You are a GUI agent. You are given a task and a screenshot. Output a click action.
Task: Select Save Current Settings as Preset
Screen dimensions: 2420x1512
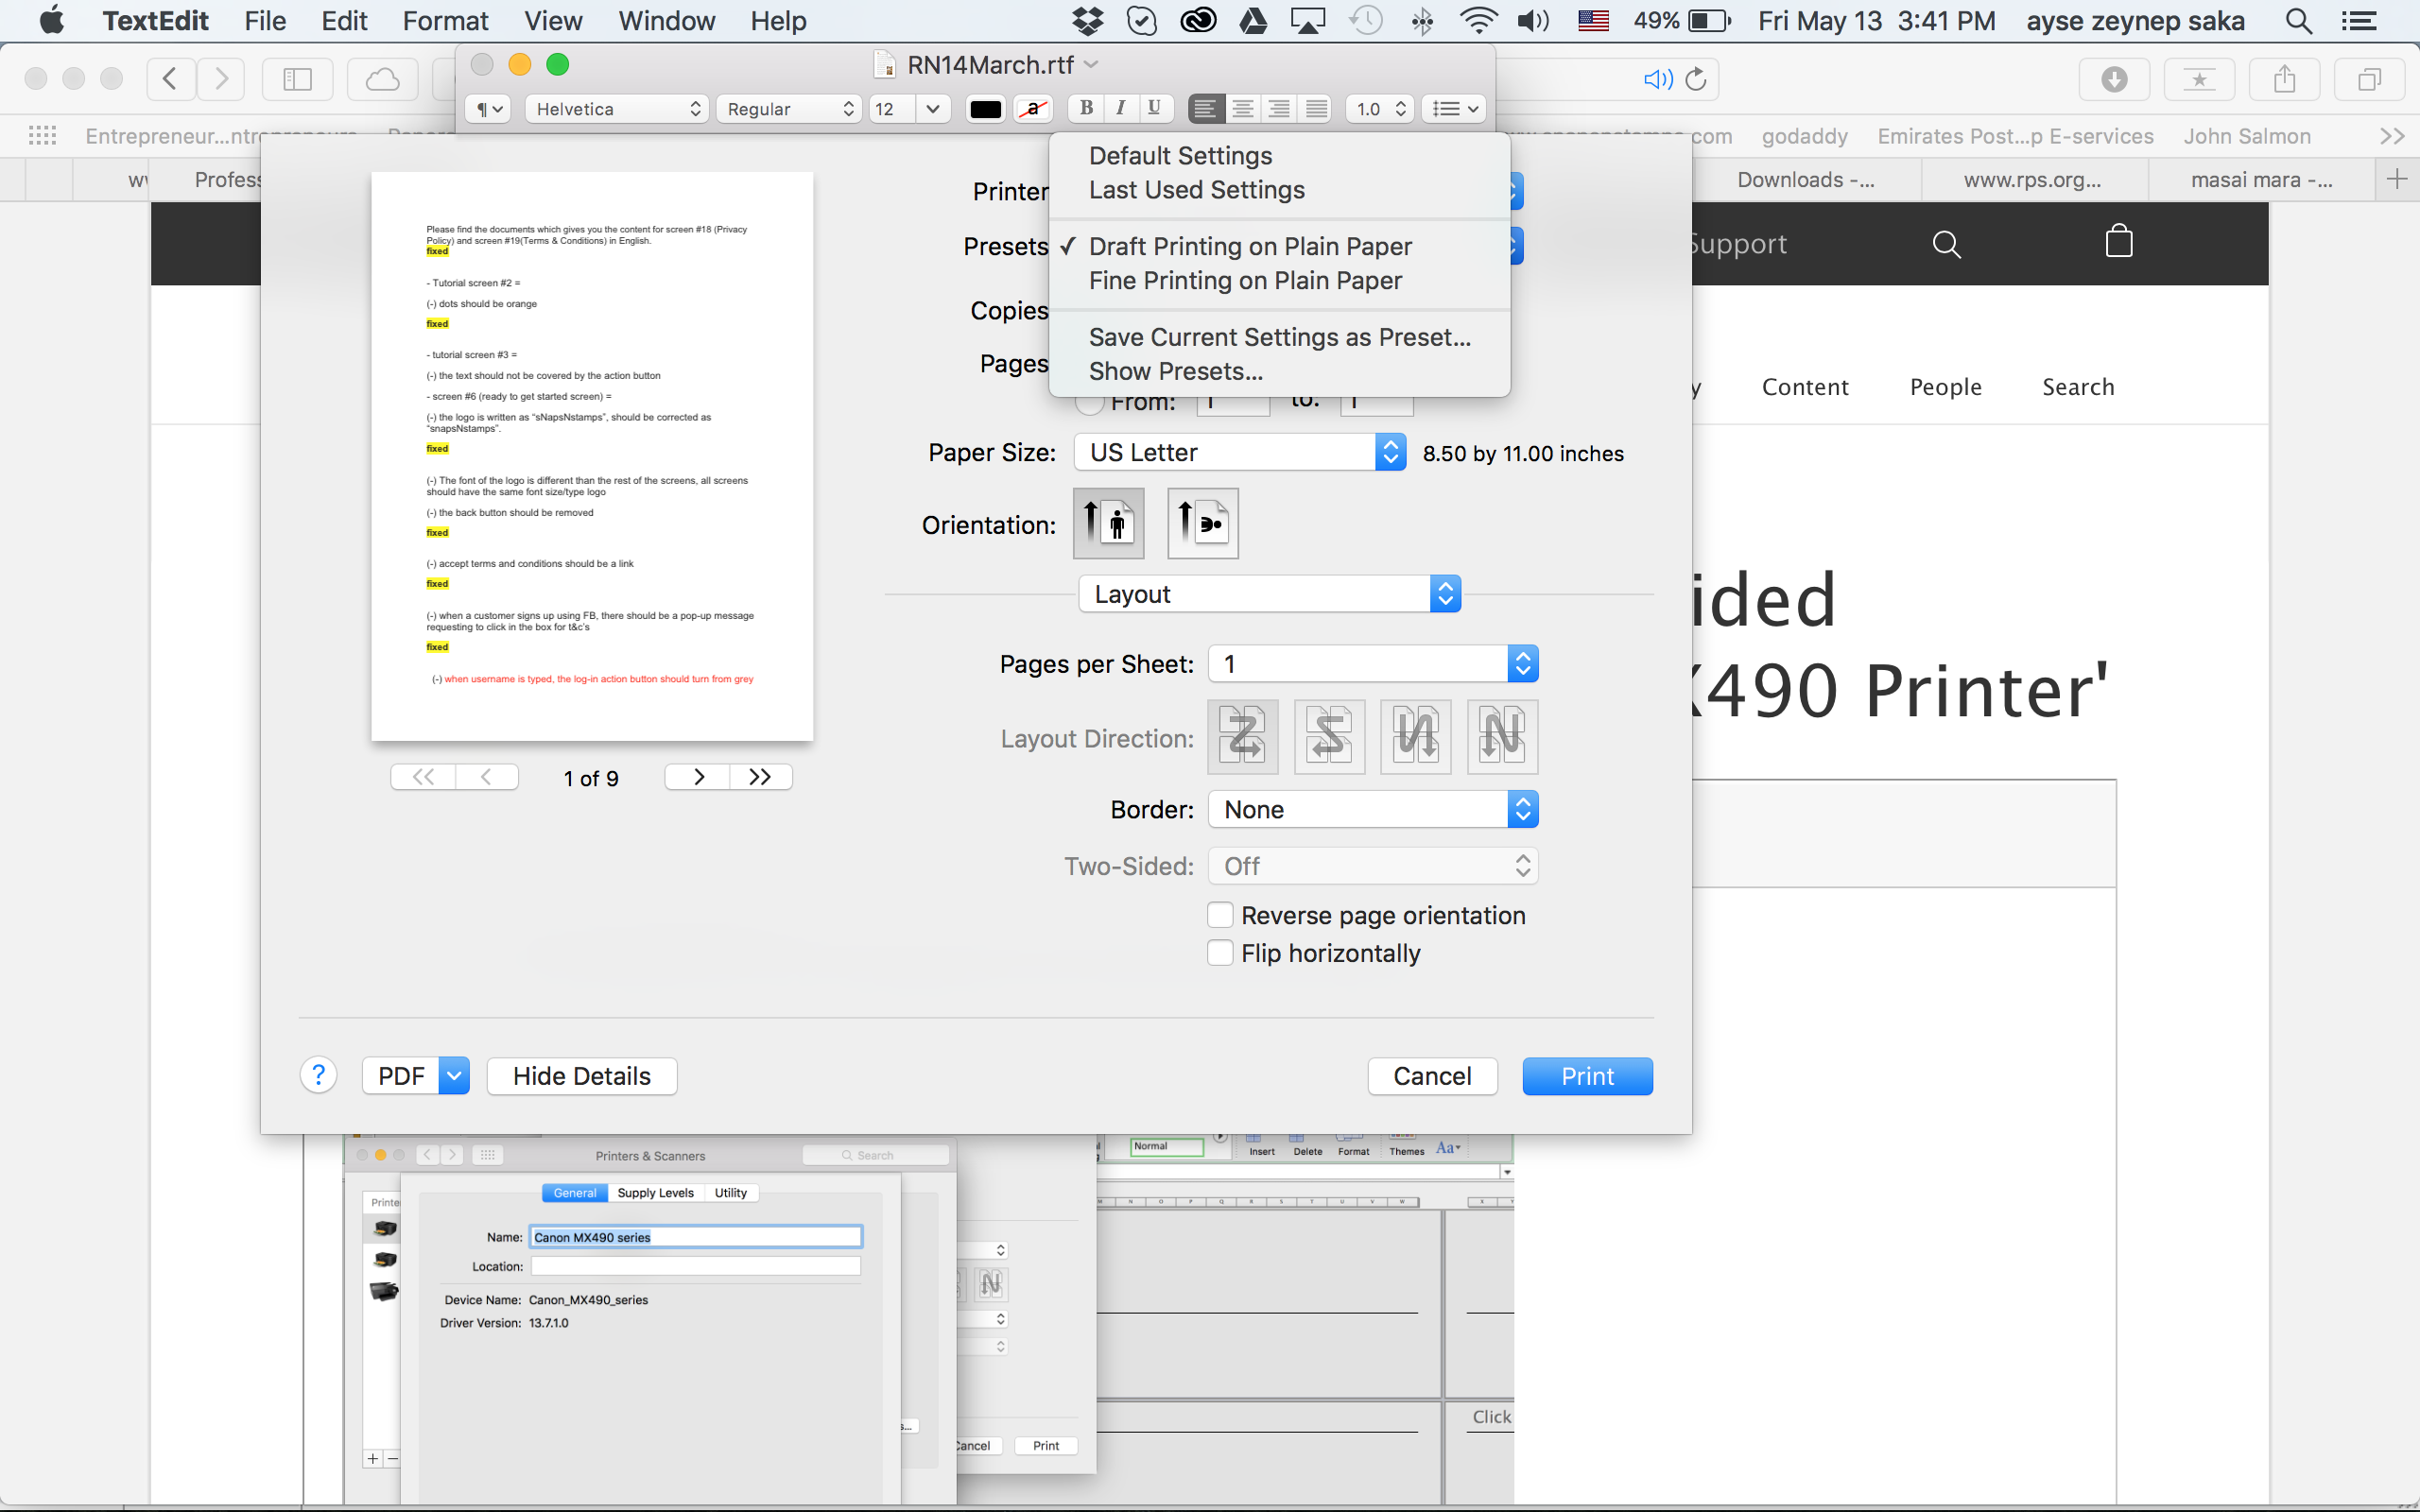1279,337
